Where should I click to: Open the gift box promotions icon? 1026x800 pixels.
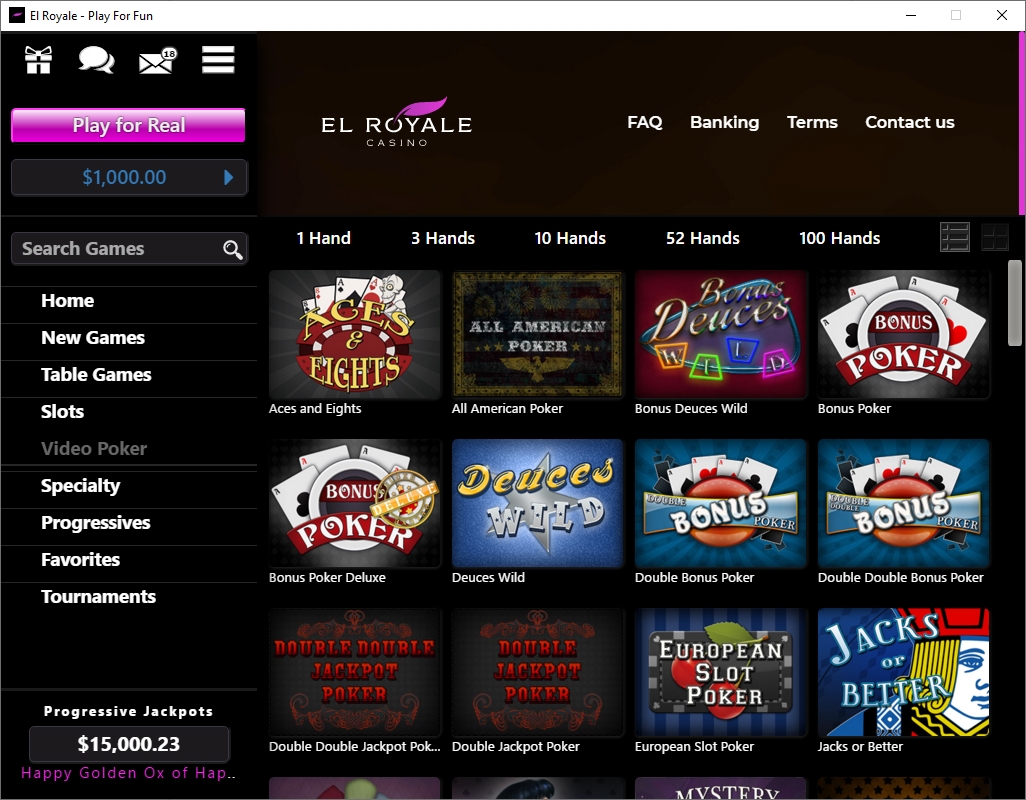tap(39, 60)
